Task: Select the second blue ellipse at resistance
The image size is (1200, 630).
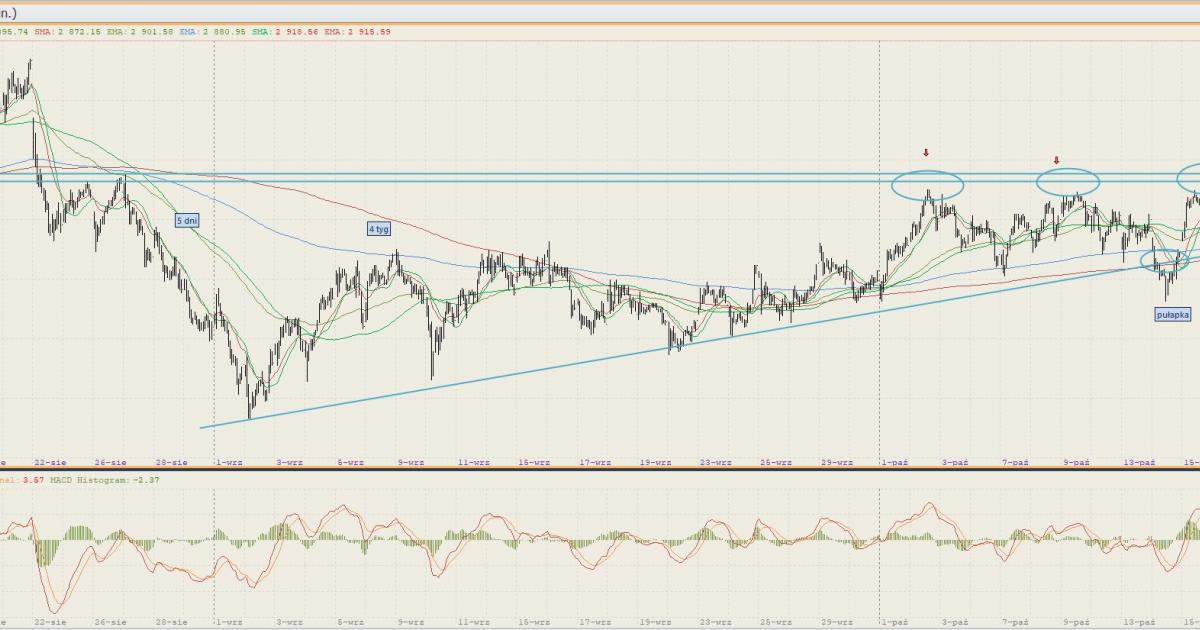Action: click(x=1067, y=181)
